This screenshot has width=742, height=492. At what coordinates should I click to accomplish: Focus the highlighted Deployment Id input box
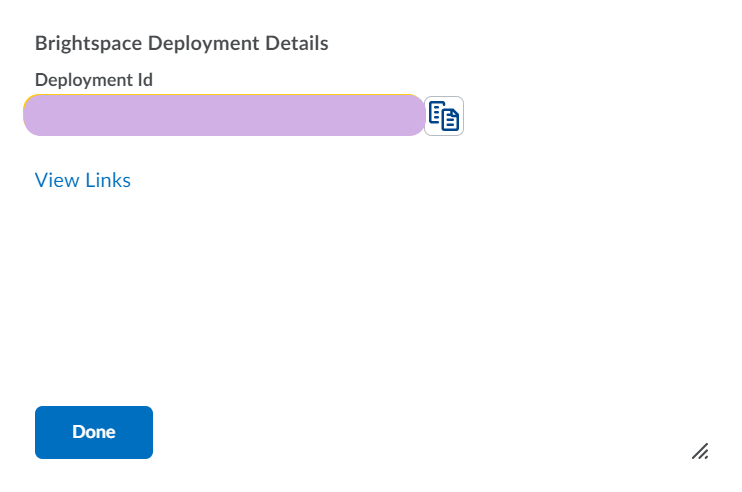point(224,116)
